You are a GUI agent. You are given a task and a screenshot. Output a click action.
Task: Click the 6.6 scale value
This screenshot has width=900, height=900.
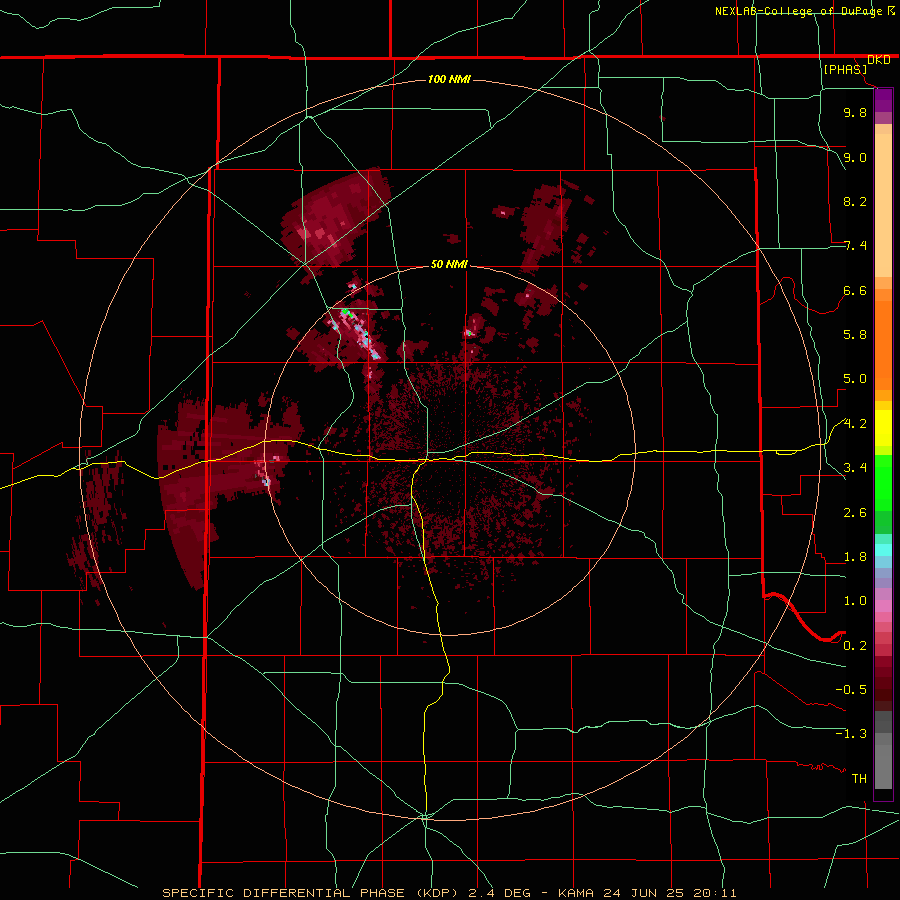coord(855,290)
